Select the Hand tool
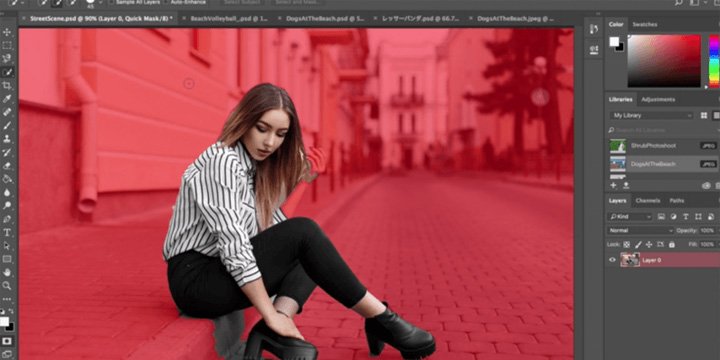Viewport: 720px width, 360px height. [x=7, y=272]
